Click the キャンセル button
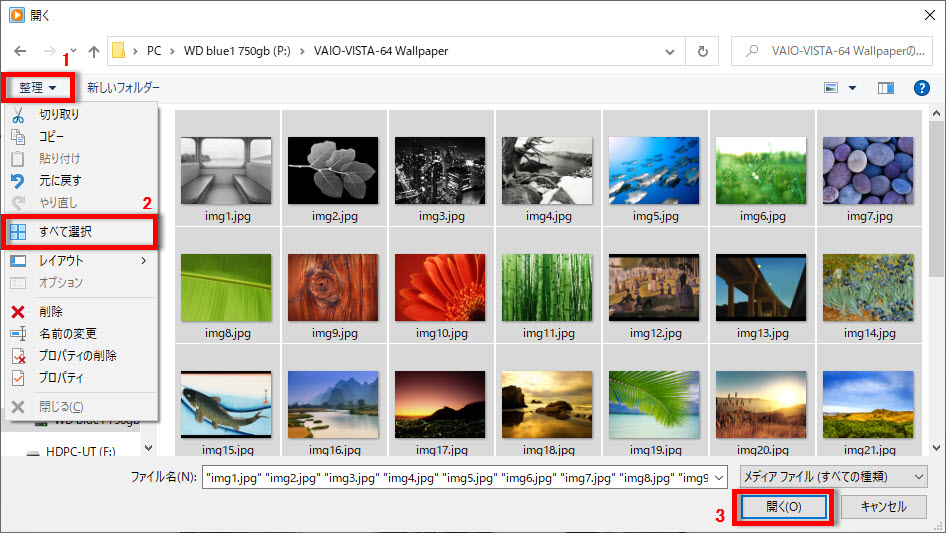This screenshot has width=946, height=533. tap(883, 507)
